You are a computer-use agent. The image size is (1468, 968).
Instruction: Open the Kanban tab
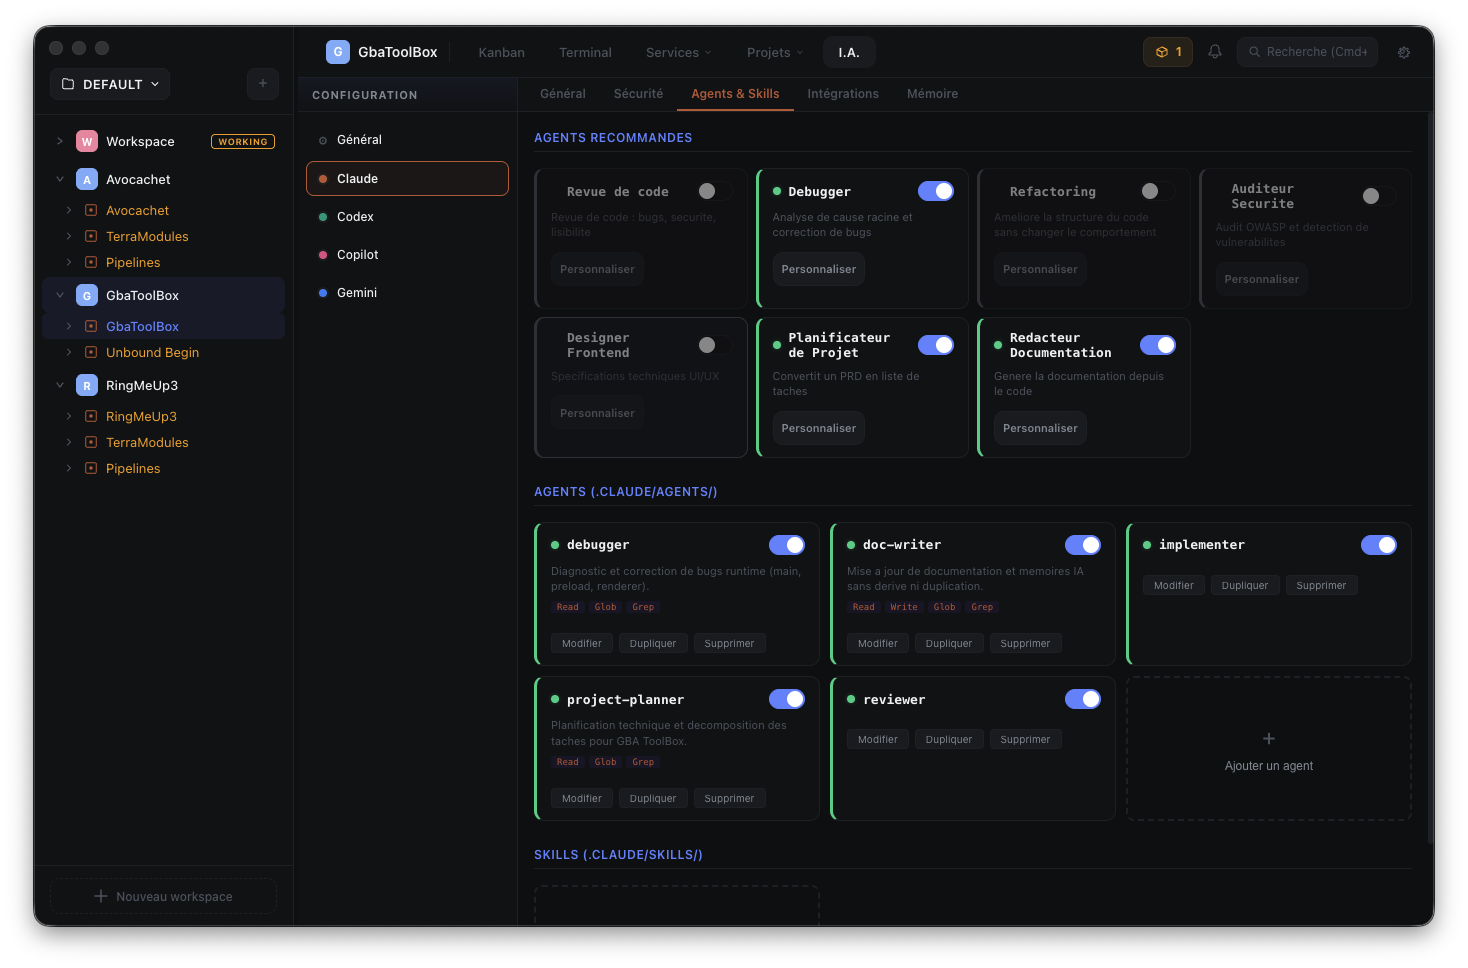(x=501, y=53)
